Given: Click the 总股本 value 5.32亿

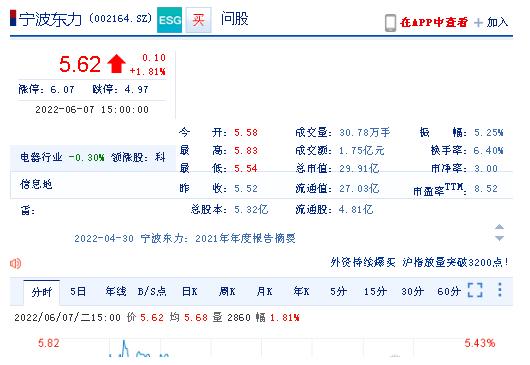Looking at the screenshot, I should click(x=251, y=210).
